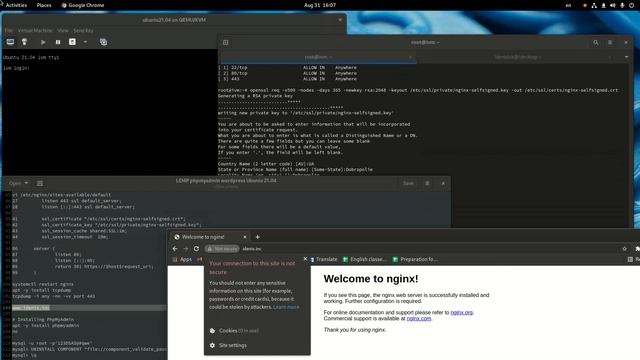This screenshot has width=640, height=360.
Task: Open the Preparation fo... bookmark
Action: click(x=415, y=259)
